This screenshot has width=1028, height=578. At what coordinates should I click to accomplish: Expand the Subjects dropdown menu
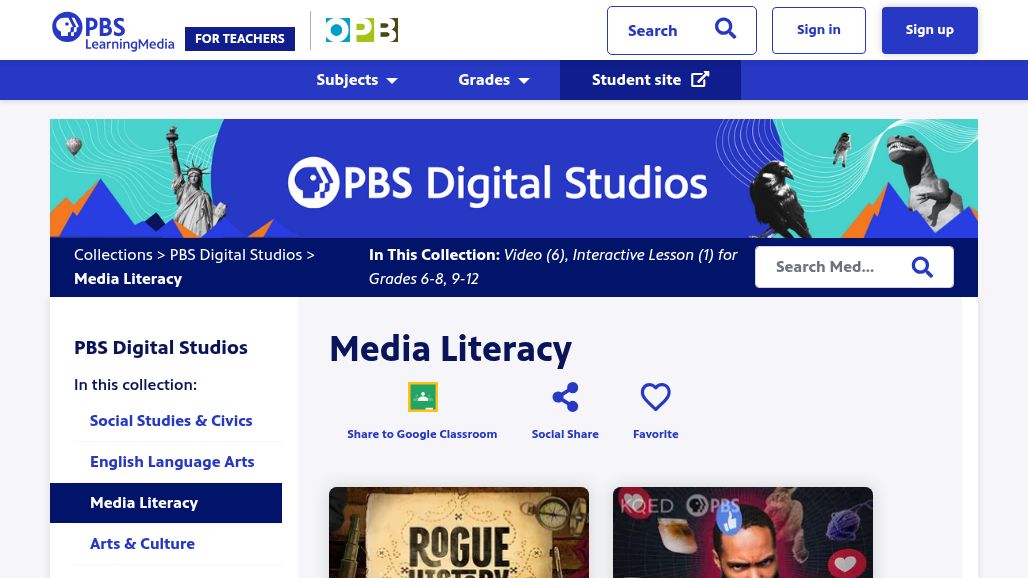(x=357, y=80)
